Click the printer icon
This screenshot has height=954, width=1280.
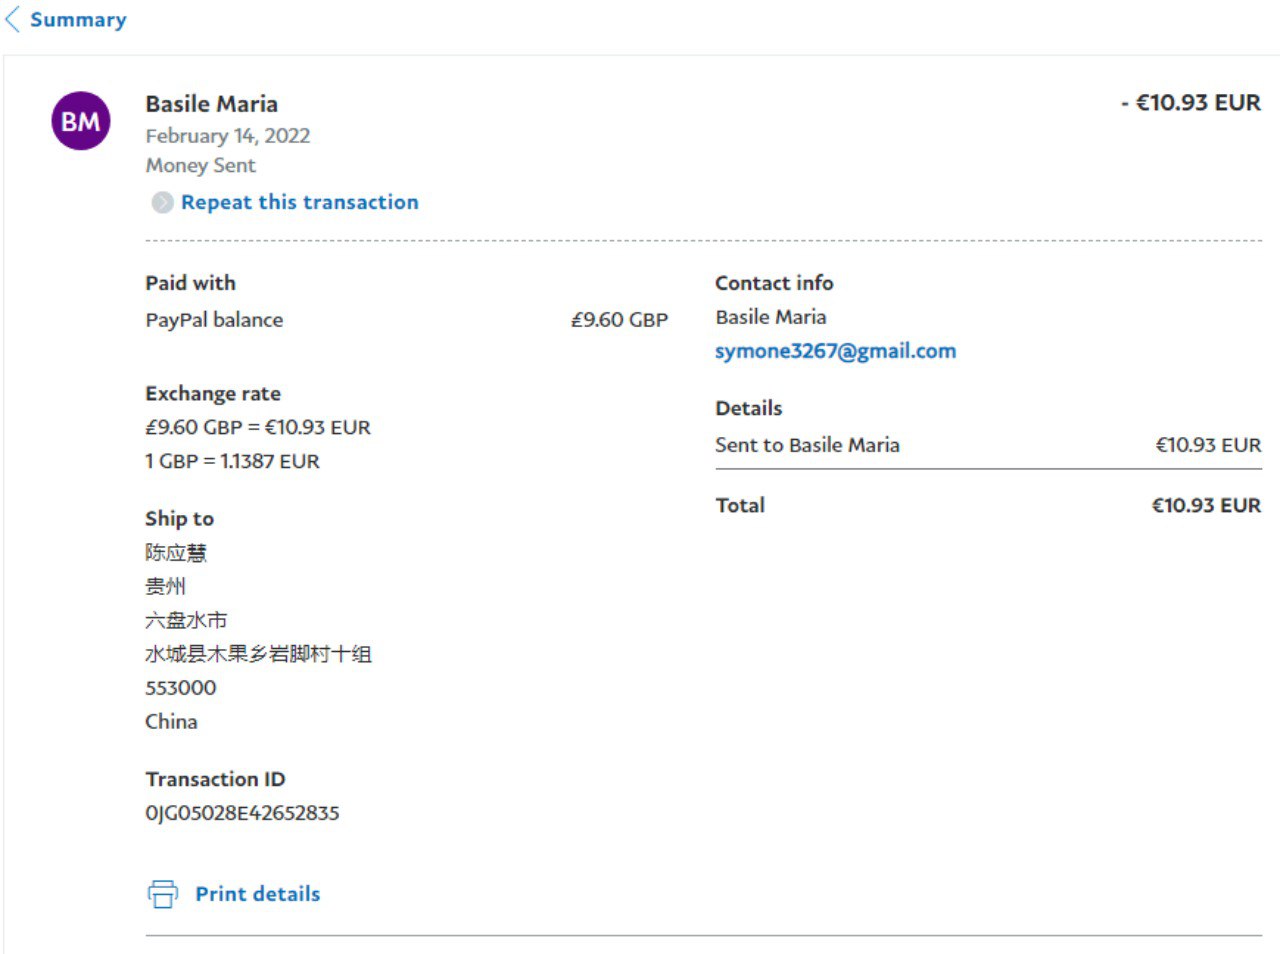[163, 894]
